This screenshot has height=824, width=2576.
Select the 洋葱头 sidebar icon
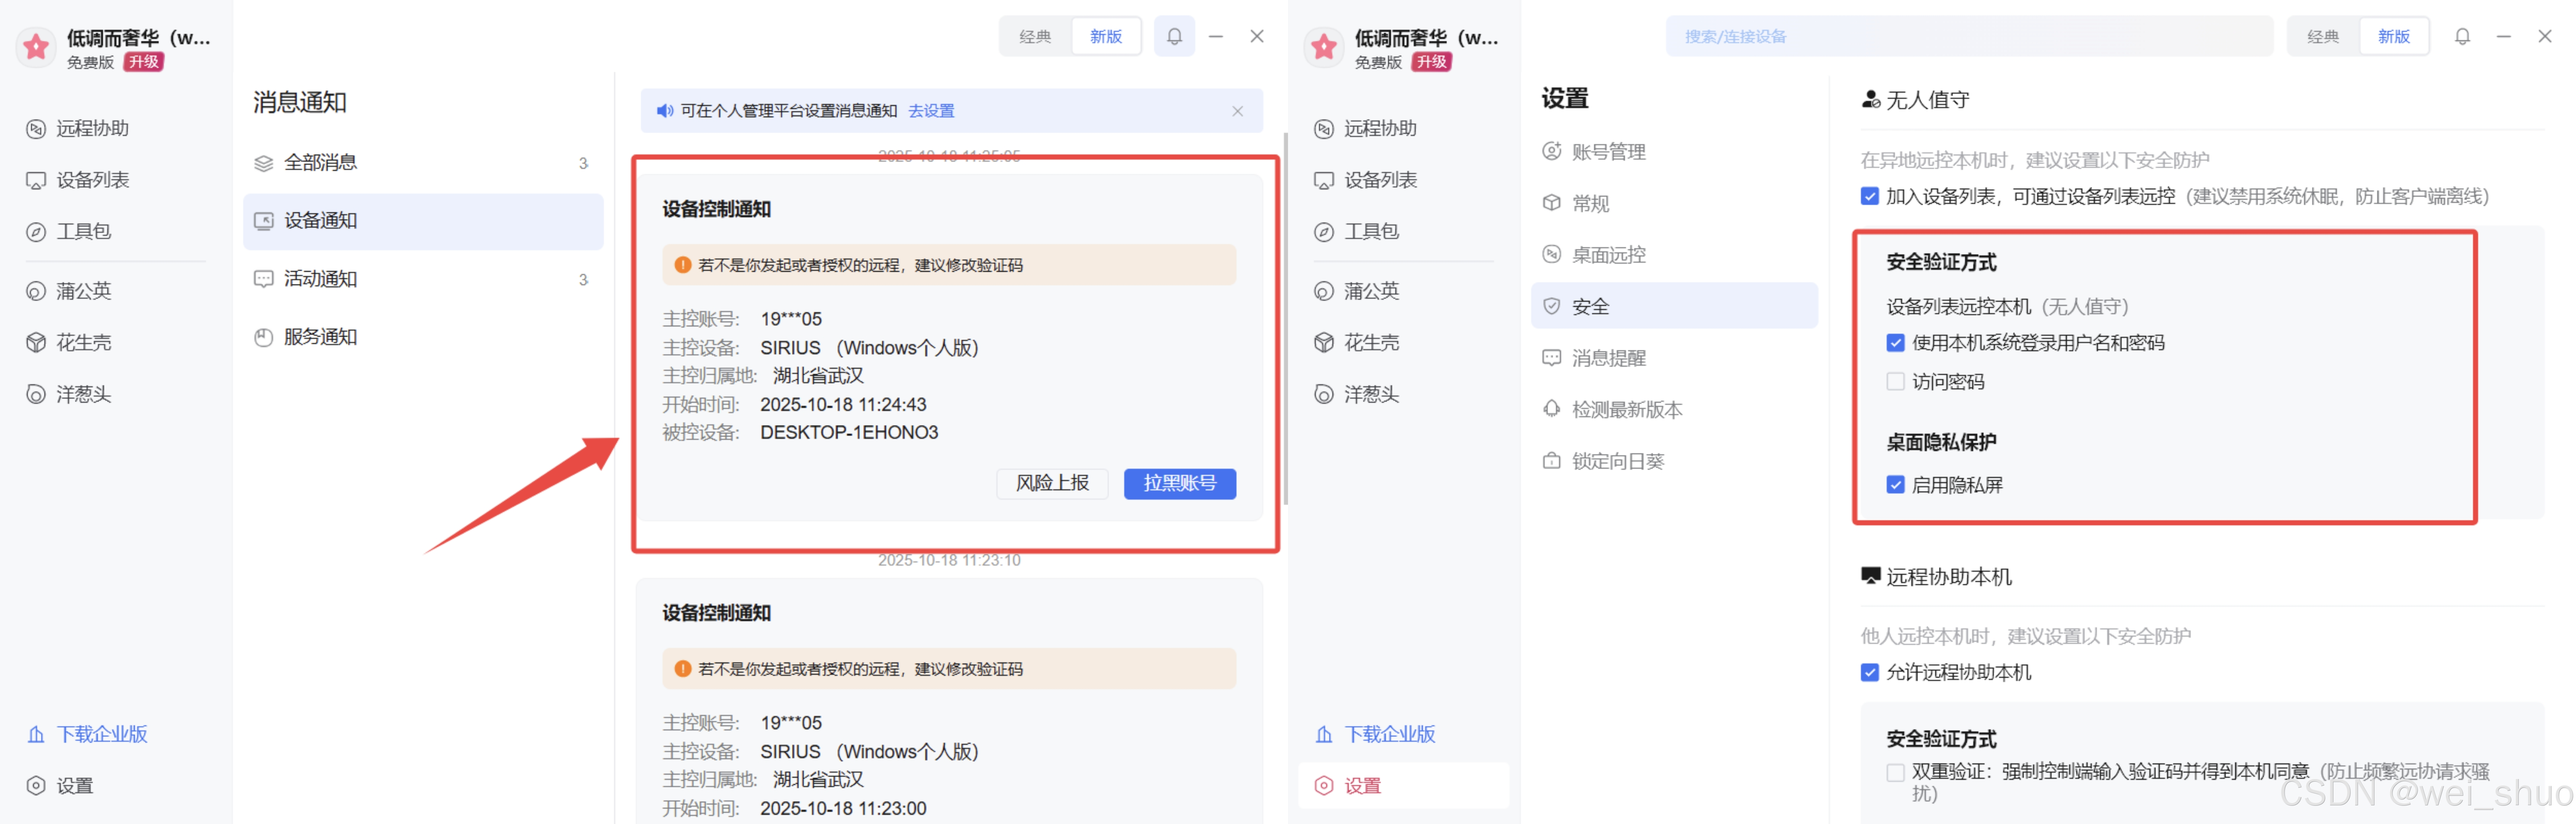pyautogui.click(x=35, y=393)
